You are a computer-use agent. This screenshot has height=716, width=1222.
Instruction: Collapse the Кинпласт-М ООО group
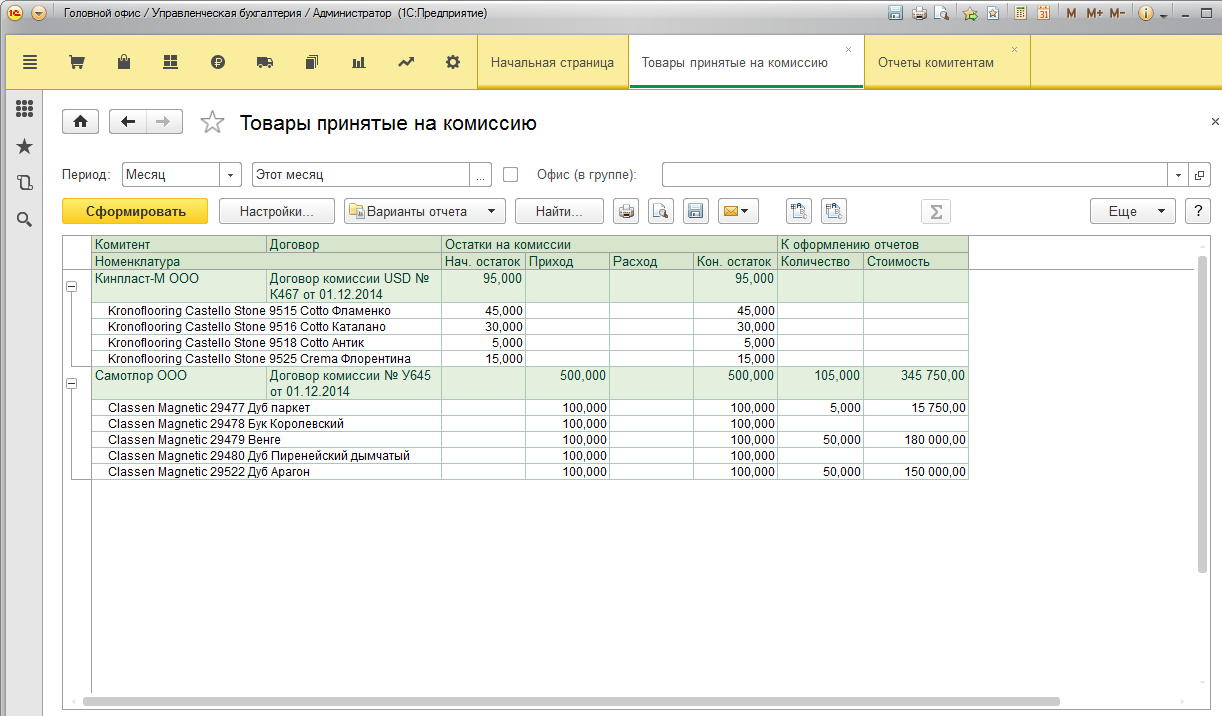click(x=71, y=286)
